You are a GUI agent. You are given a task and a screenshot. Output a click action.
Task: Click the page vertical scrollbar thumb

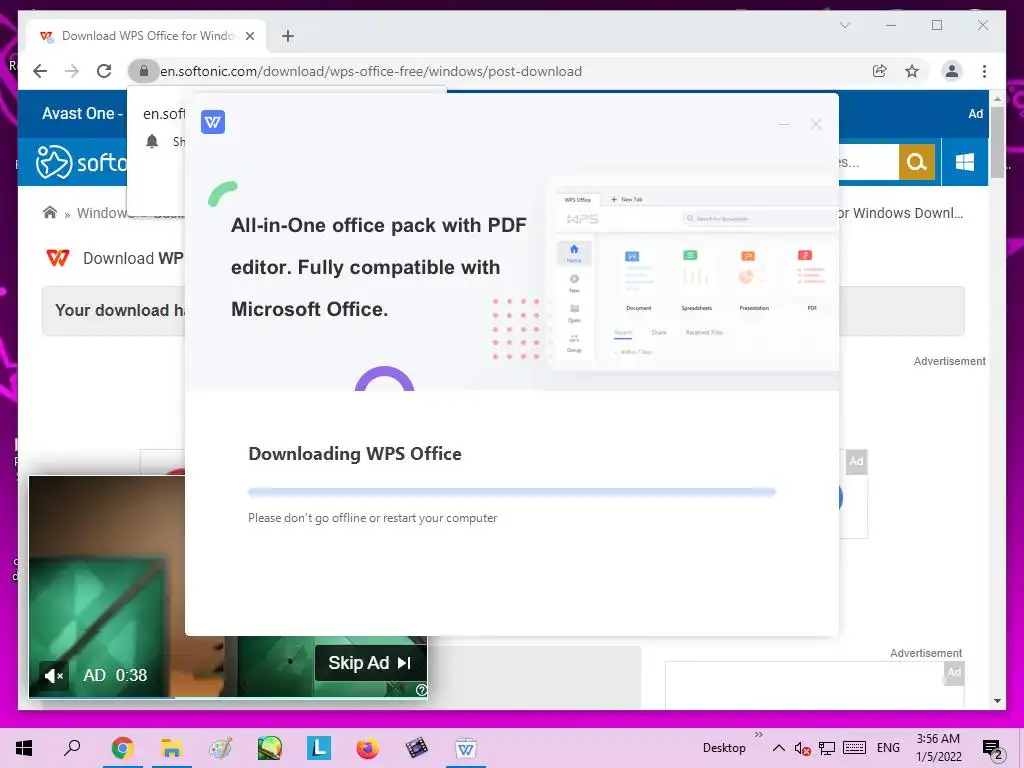click(997, 142)
